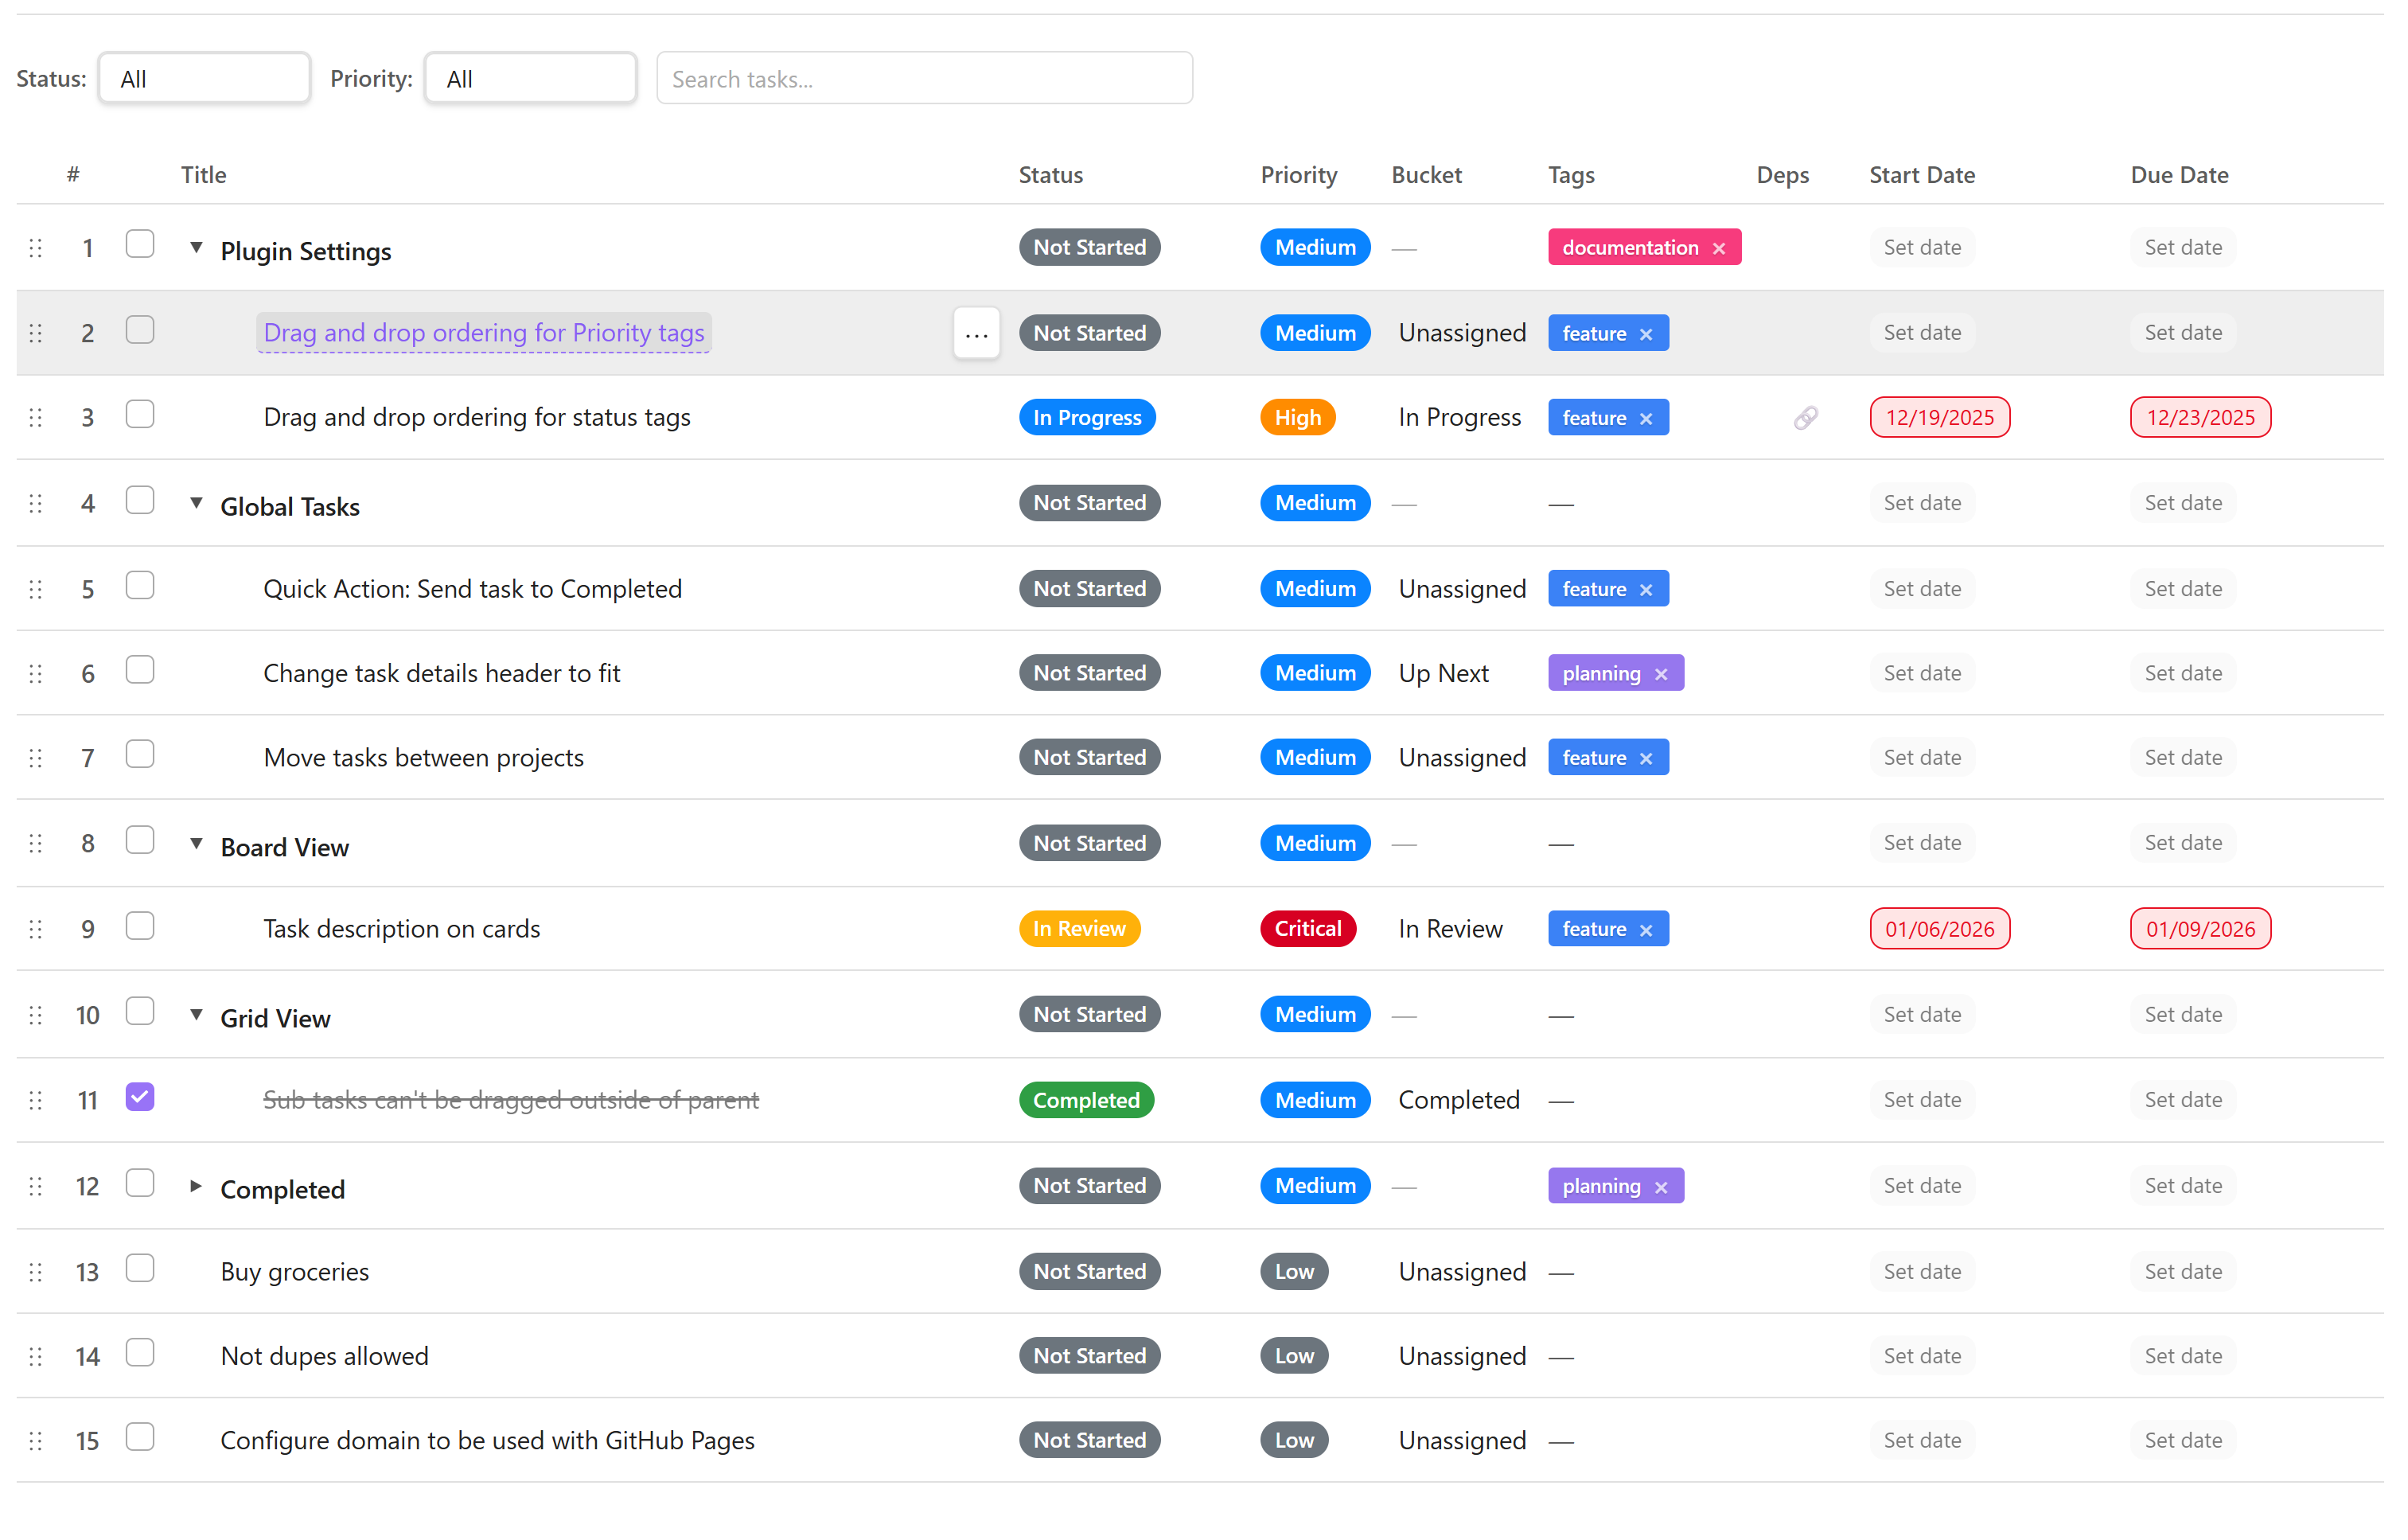This screenshot has height=1540, width=2408.
Task: Remove the documentation tag from Plugin Settings
Action: [x=1719, y=248]
